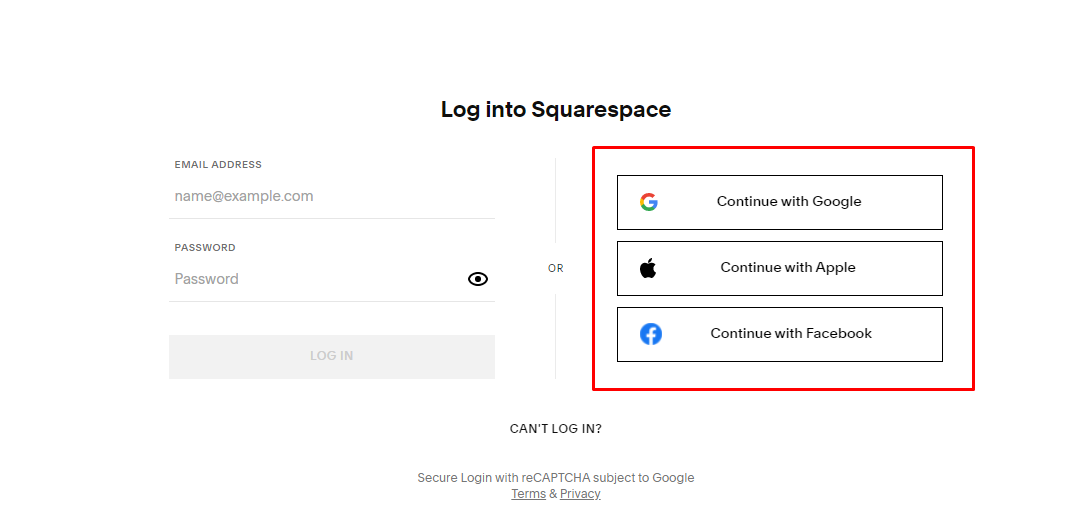Image resolution: width=1071 pixels, height=525 pixels.
Task: Click the Google logo icon
Action: point(649,202)
